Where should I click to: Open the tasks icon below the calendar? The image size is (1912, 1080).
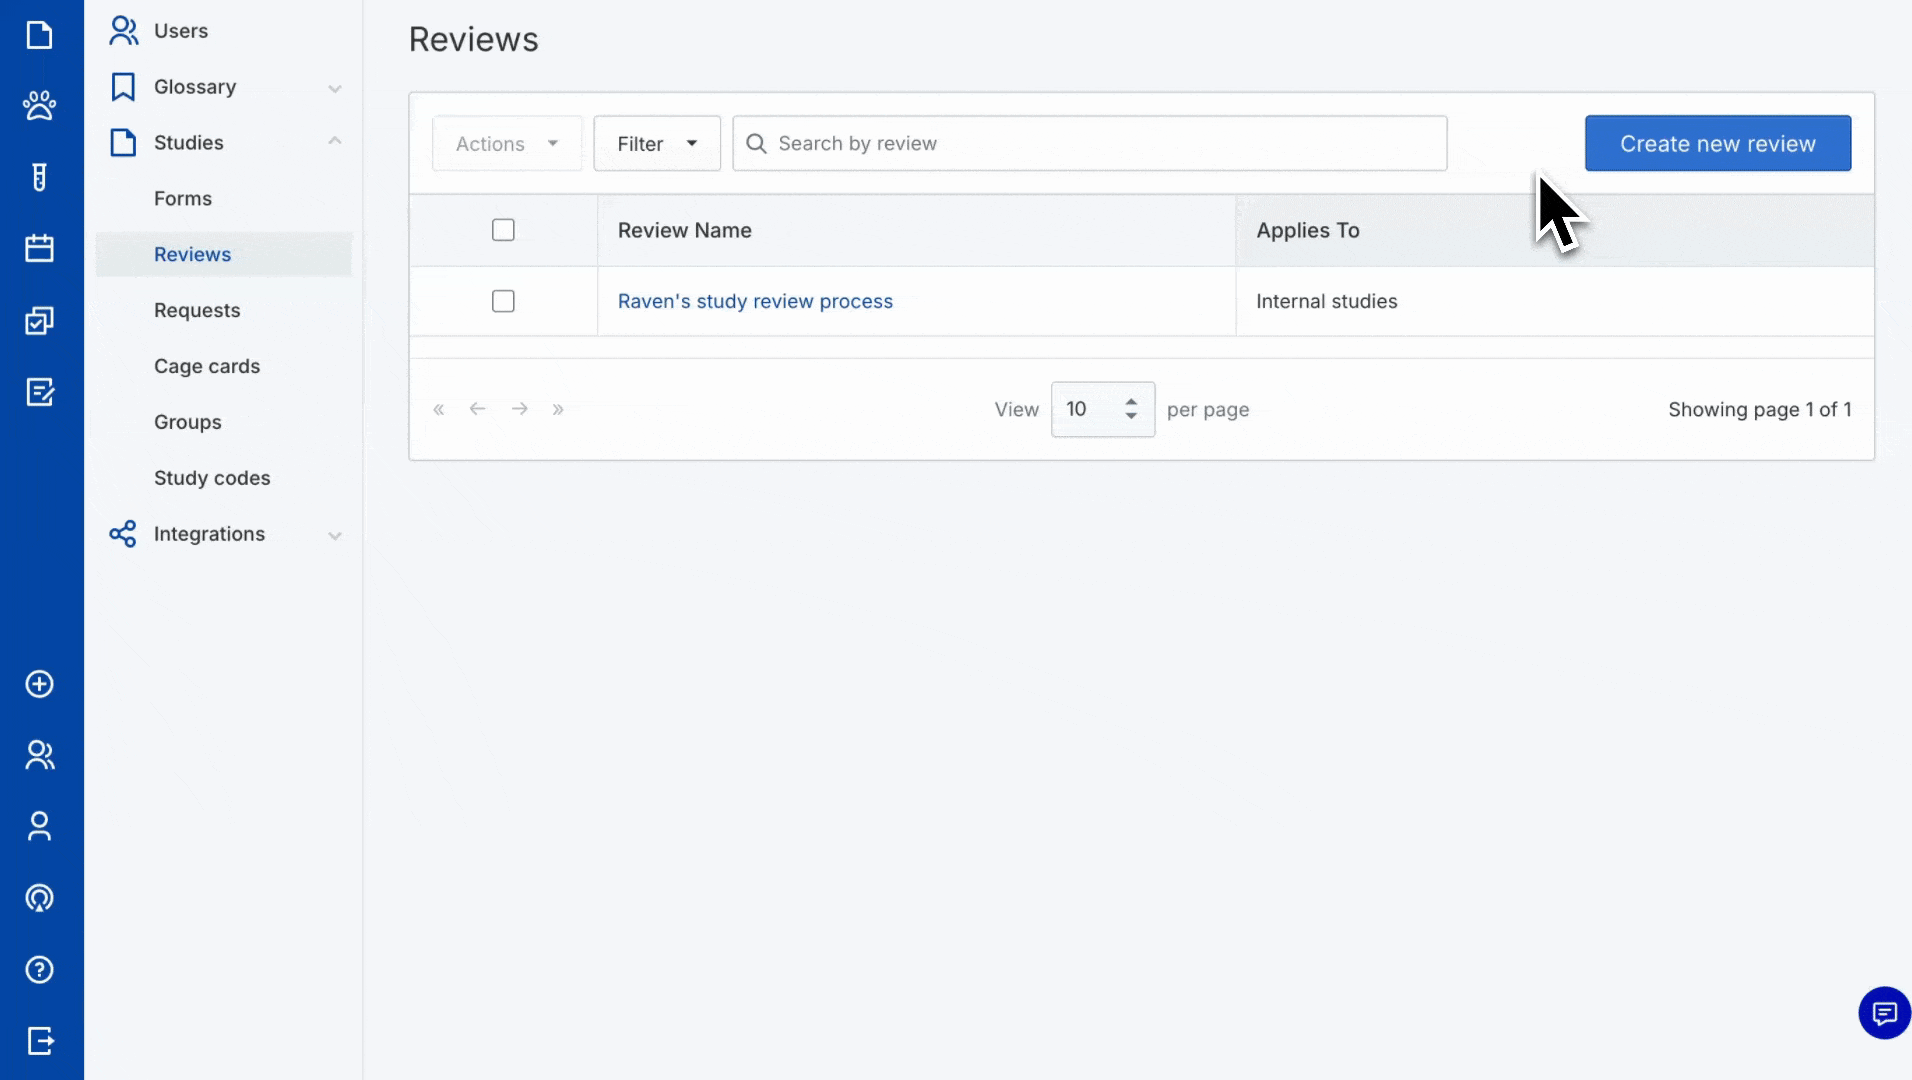[x=39, y=320]
